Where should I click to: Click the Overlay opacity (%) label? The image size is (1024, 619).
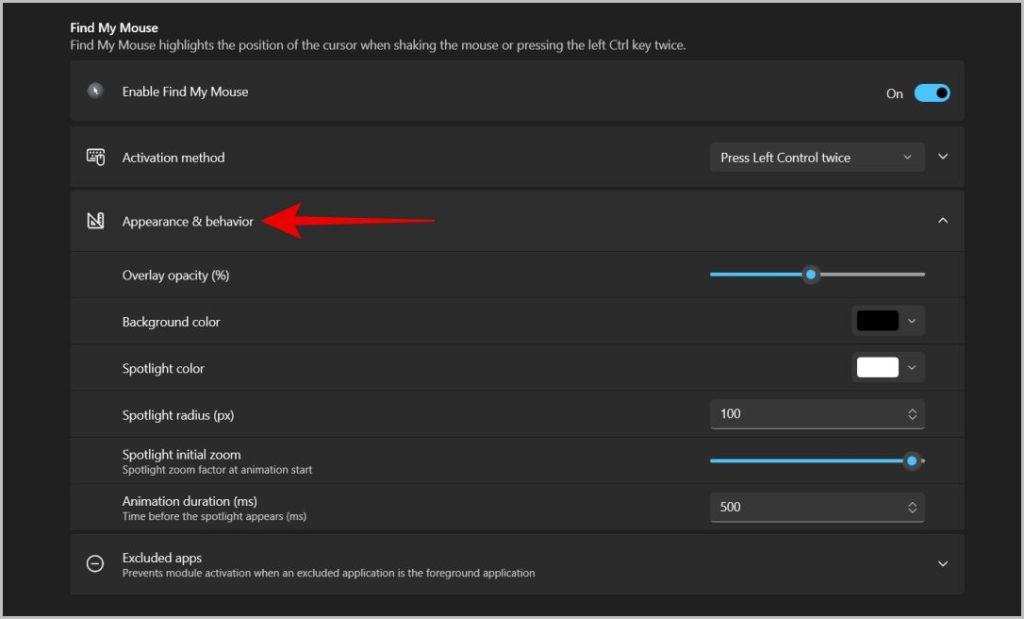click(176, 275)
